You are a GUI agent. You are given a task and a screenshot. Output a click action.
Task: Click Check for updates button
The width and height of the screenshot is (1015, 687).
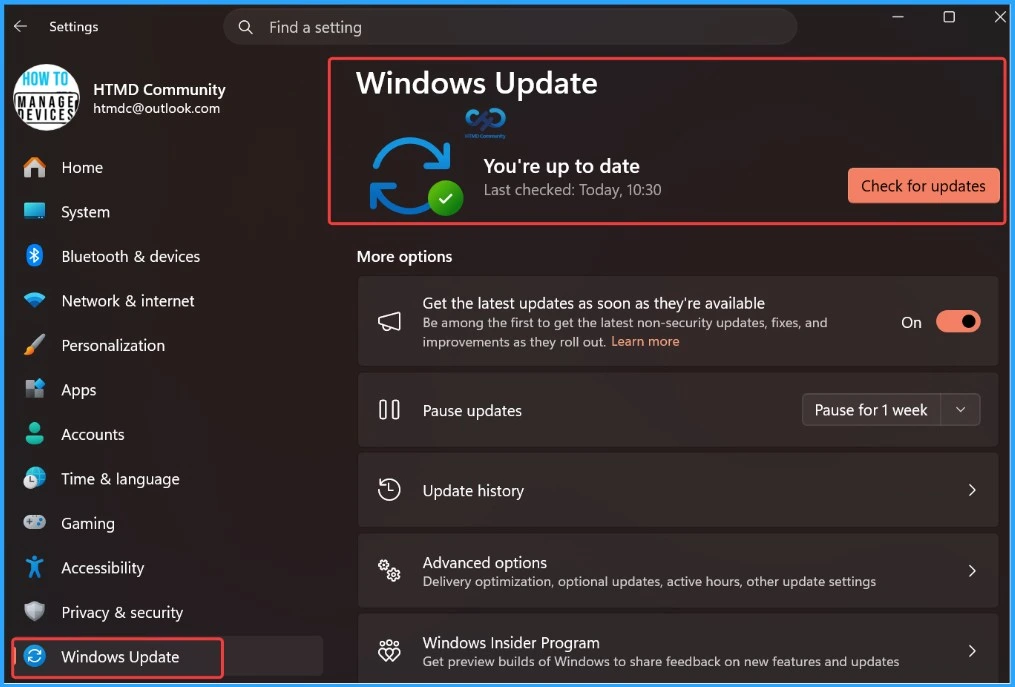click(x=923, y=186)
